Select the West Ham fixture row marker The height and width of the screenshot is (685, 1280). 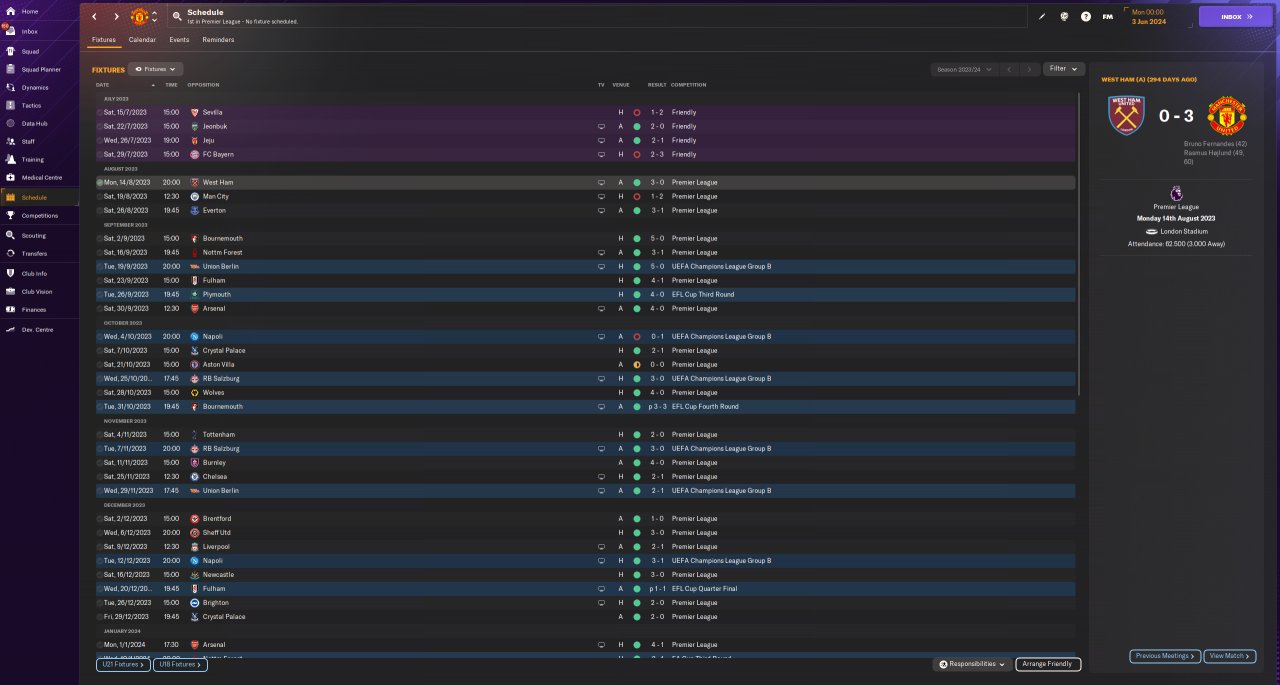100,183
